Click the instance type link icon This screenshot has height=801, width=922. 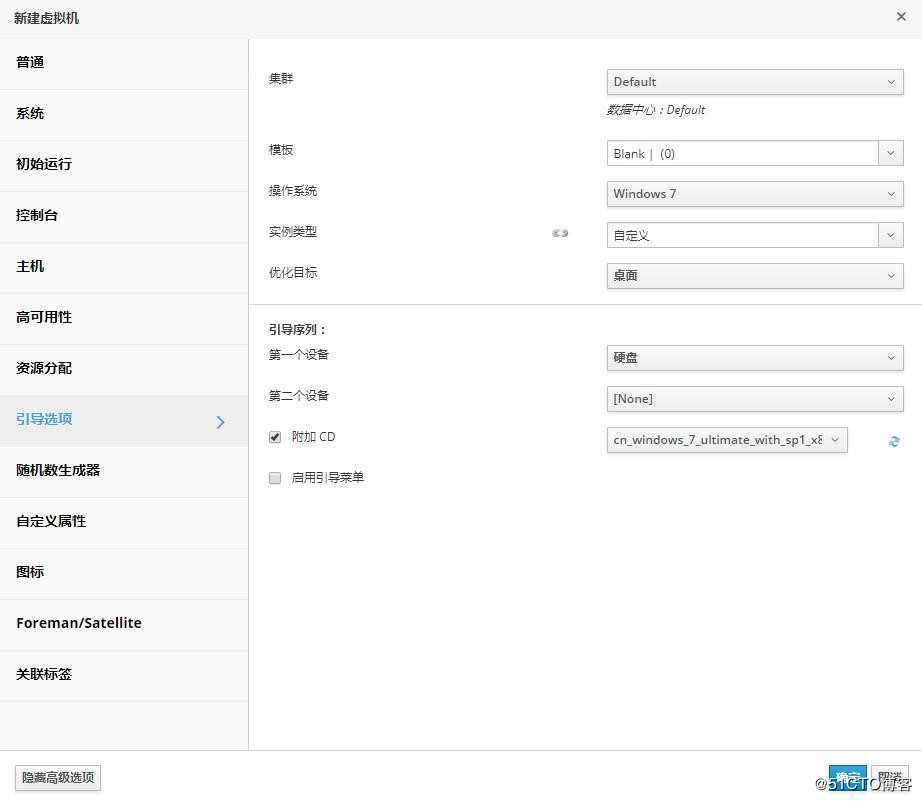click(x=560, y=233)
